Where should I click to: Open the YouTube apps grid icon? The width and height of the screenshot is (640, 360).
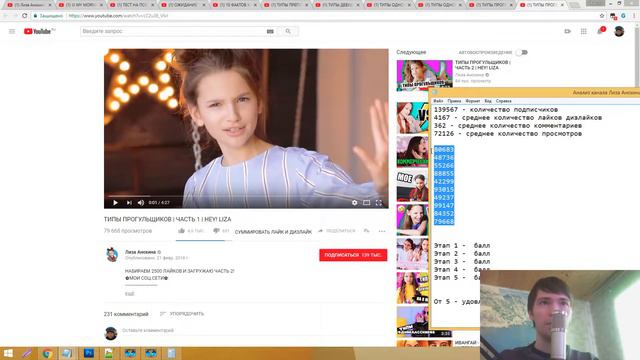(x=584, y=31)
